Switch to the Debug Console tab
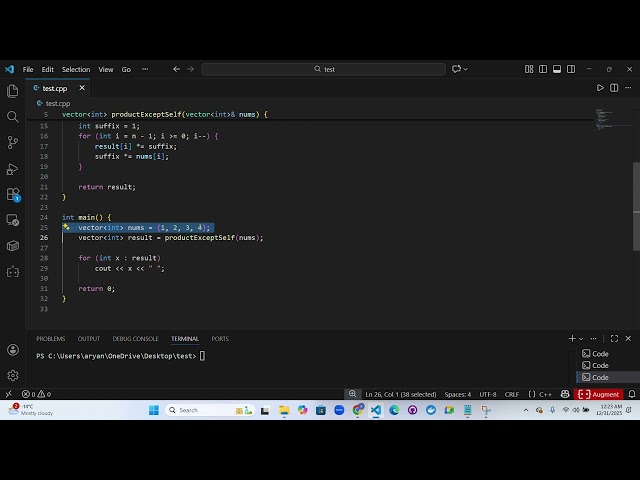This screenshot has width=640, height=480. click(135, 339)
